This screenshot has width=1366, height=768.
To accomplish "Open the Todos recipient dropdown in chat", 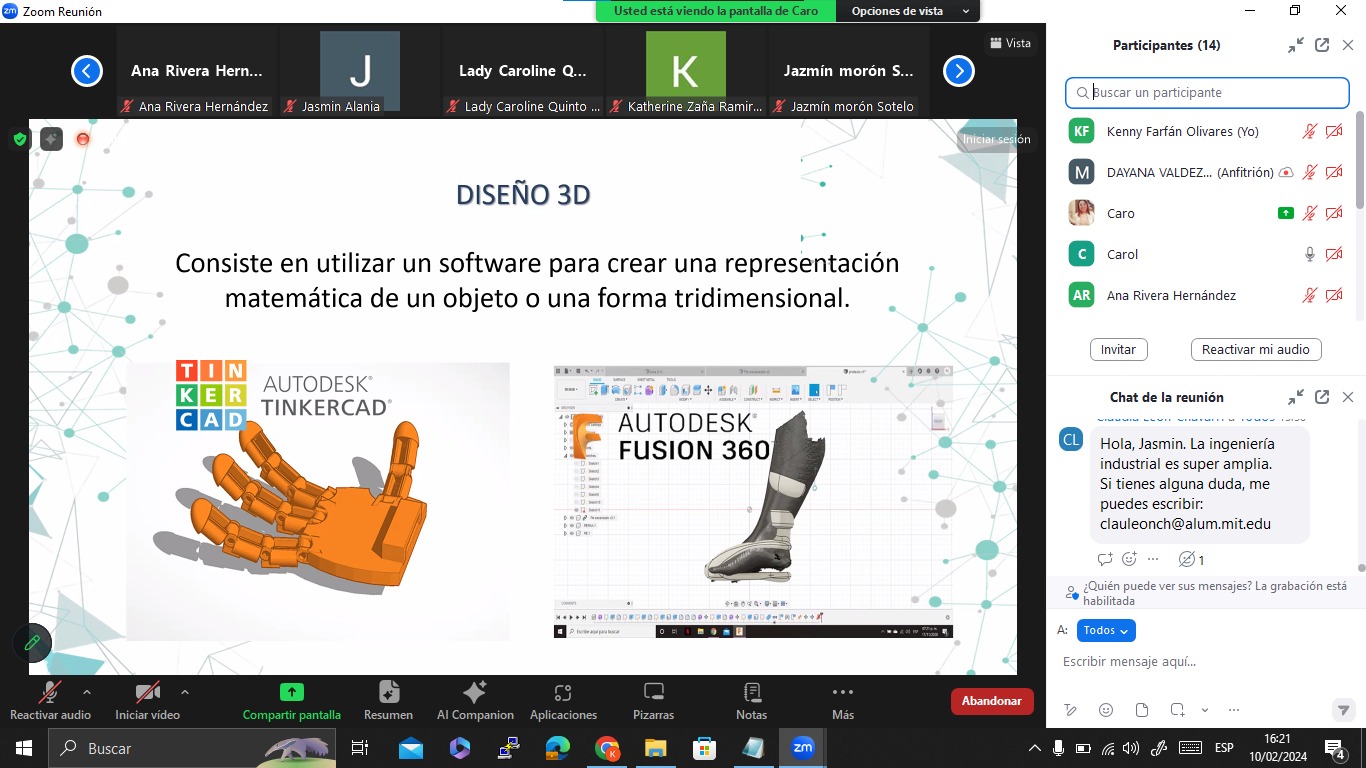I will pyautogui.click(x=1106, y=630).
